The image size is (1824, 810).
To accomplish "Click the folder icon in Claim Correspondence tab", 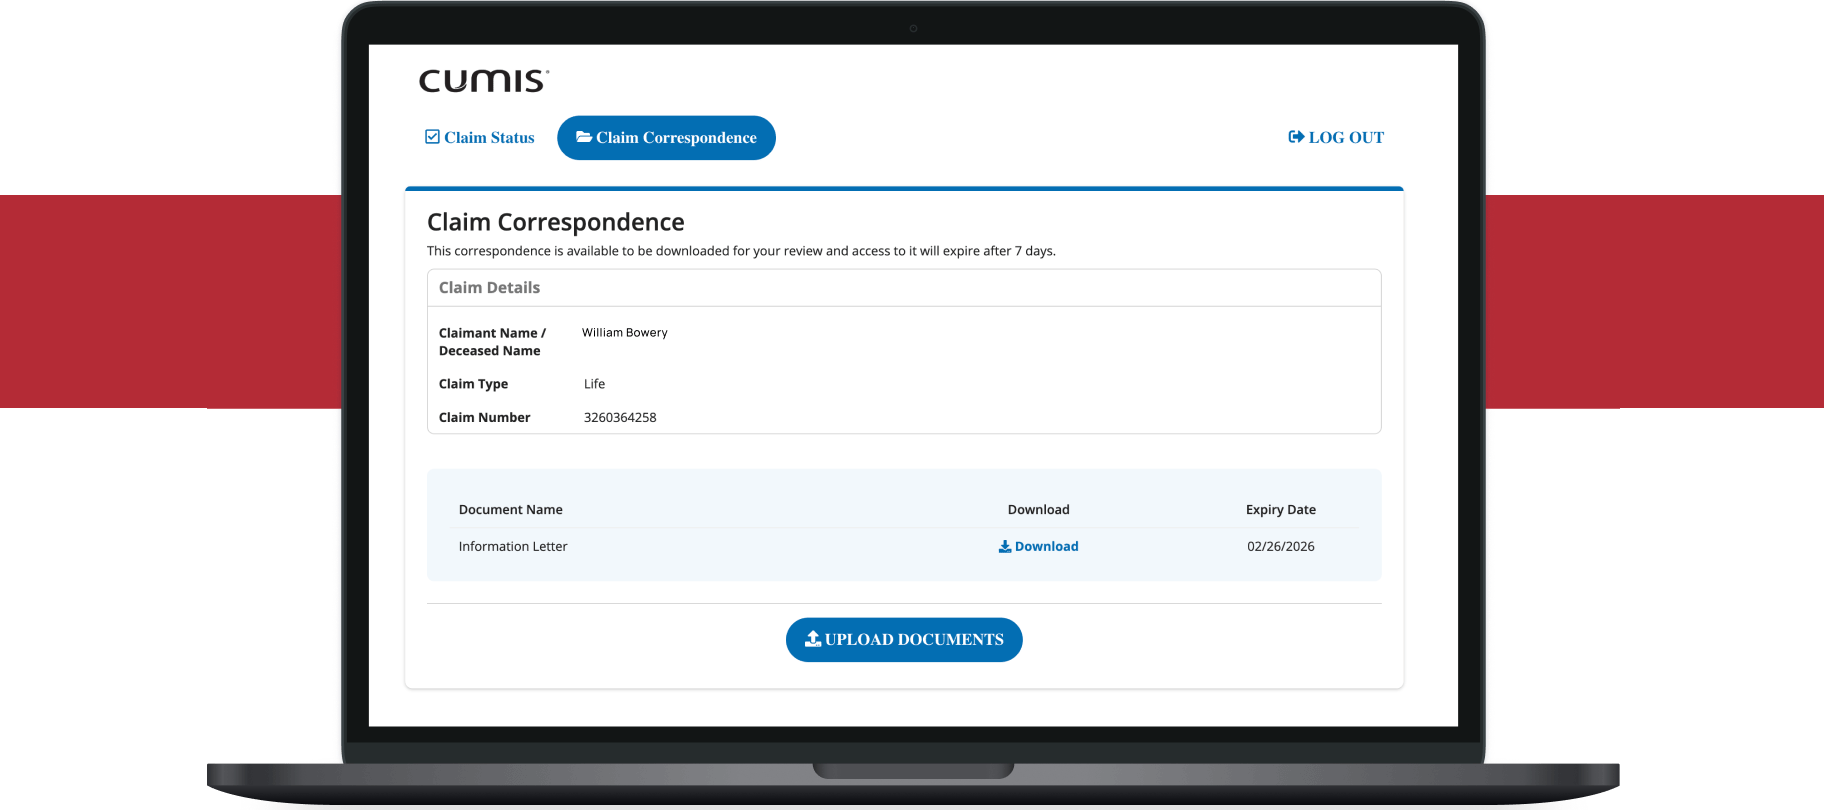I will (x=584, y=137).
